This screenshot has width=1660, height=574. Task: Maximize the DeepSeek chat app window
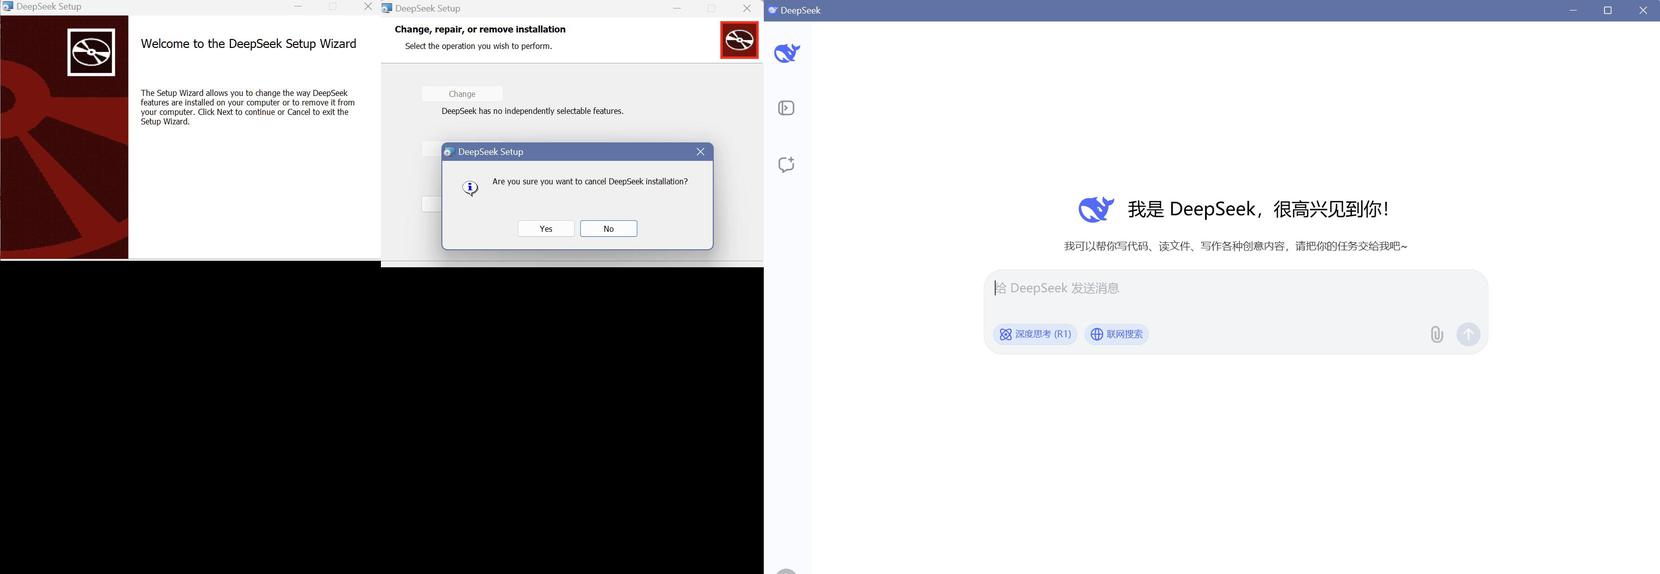click(1608, 10)
